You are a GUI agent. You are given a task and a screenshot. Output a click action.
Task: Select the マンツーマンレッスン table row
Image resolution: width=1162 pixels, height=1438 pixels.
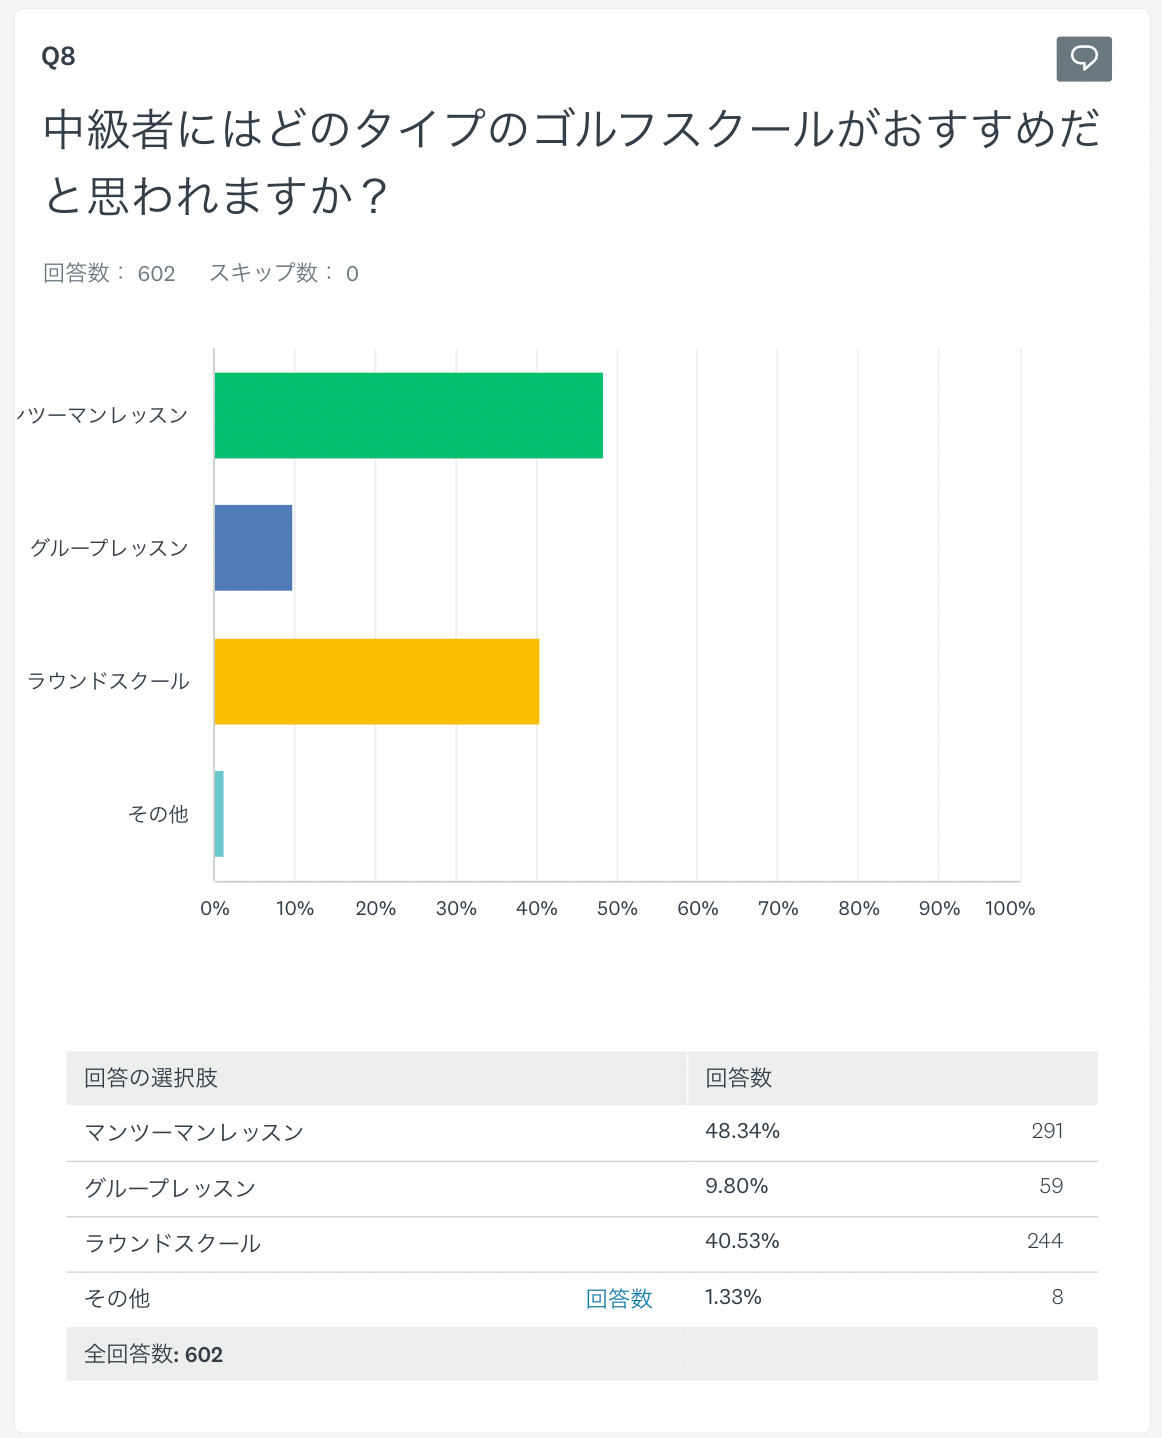click(194, 1133)
